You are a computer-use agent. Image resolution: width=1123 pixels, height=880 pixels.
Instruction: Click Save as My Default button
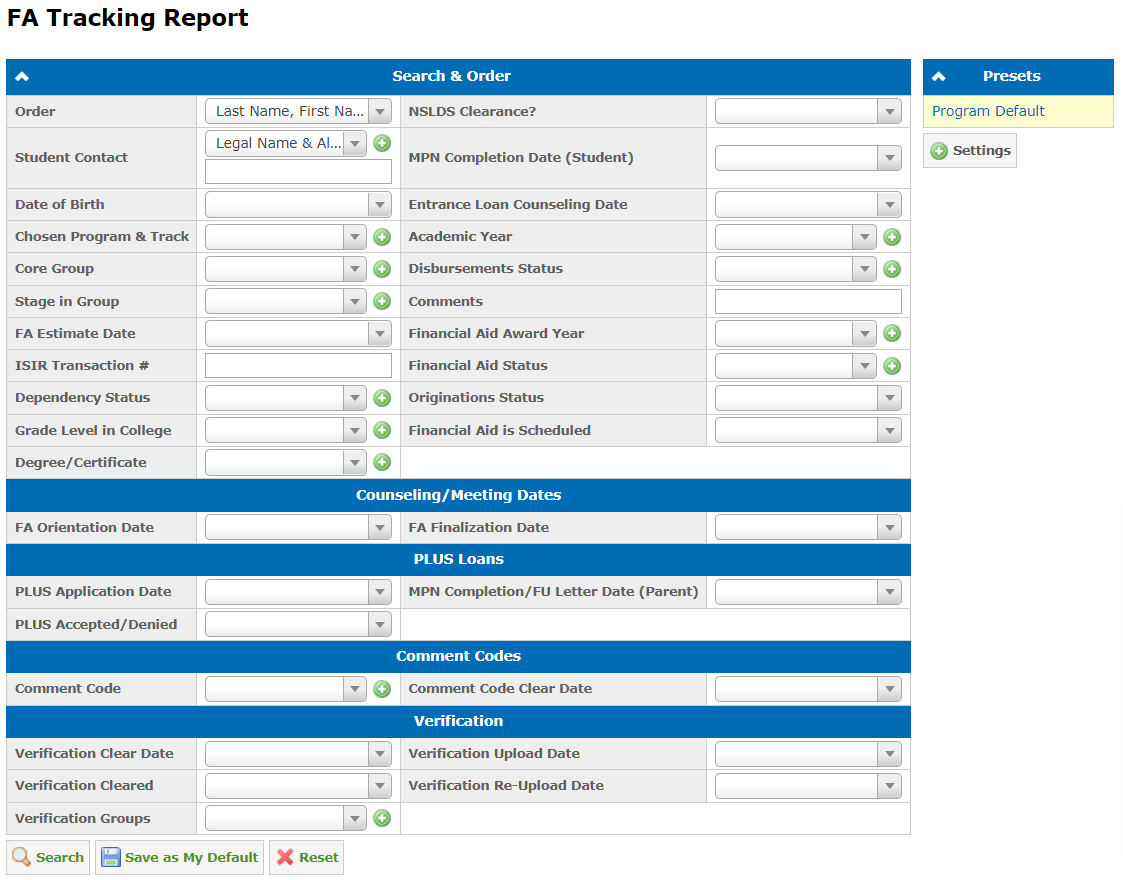(x=179, y=858)
